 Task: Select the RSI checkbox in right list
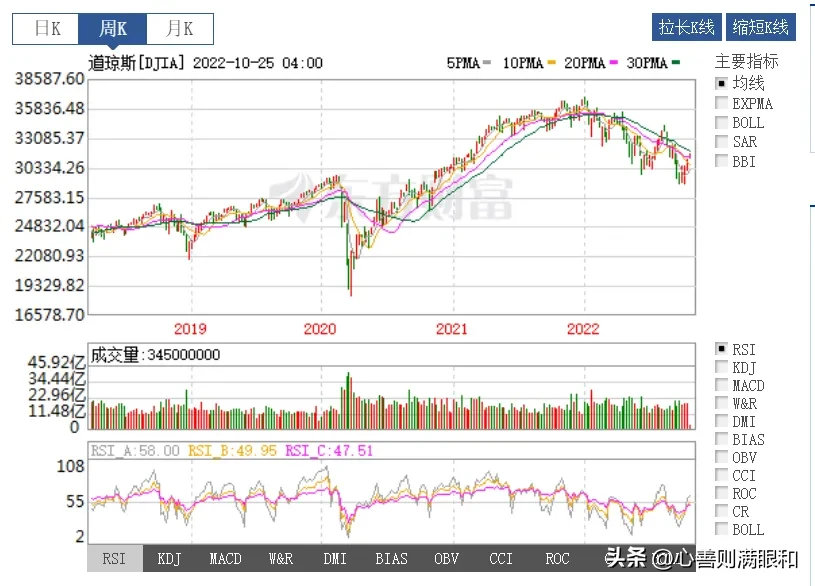pos(721,349)
